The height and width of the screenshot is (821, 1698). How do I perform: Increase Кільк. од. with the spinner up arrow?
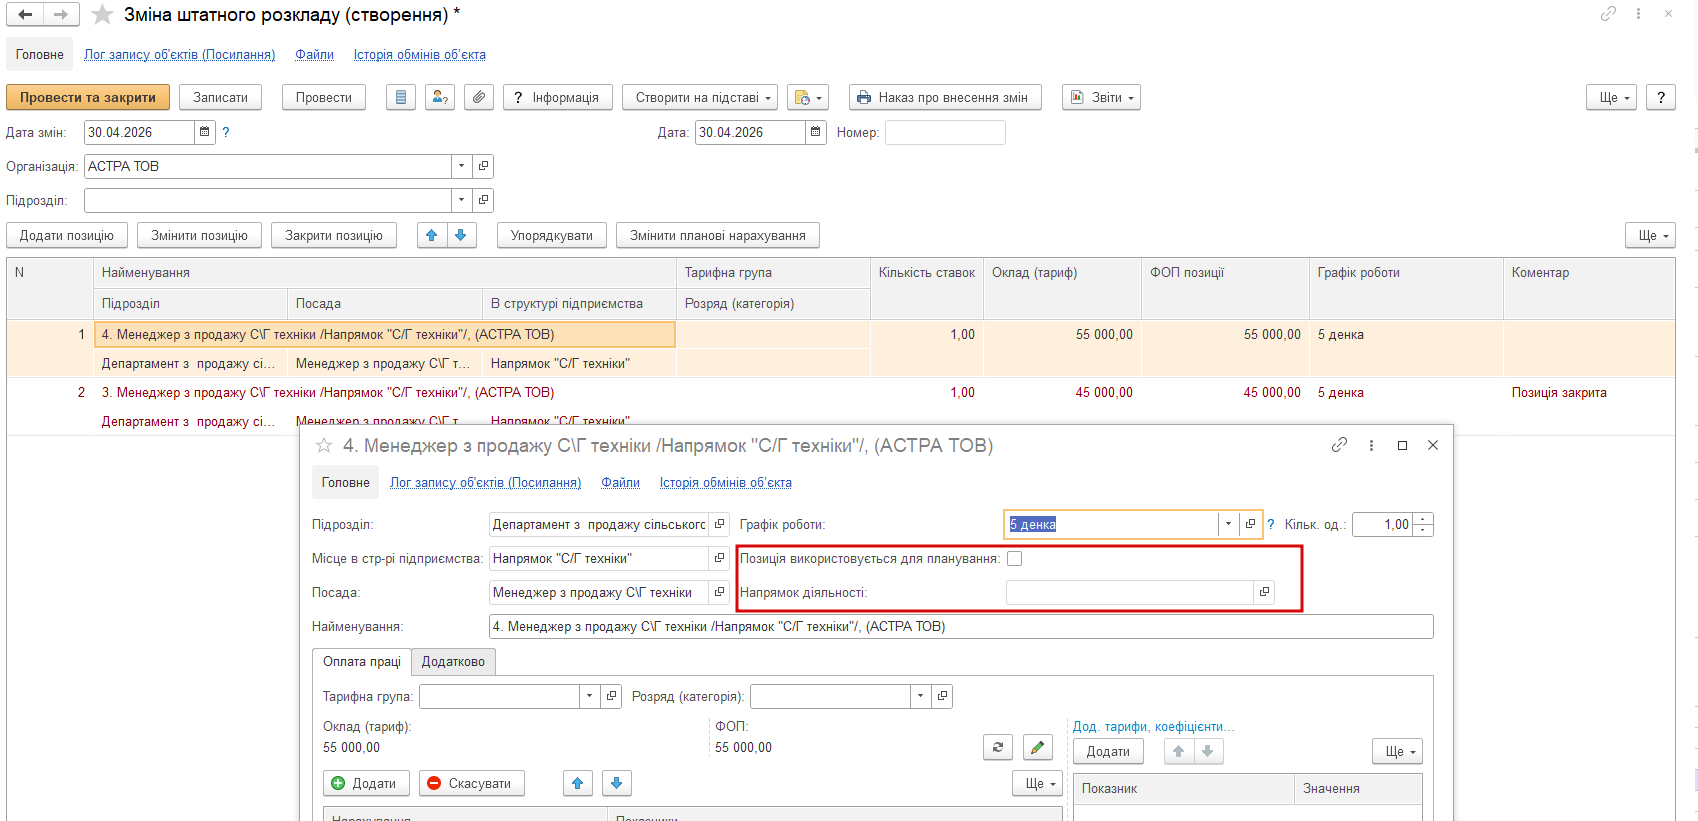(x=1423, y=519)
